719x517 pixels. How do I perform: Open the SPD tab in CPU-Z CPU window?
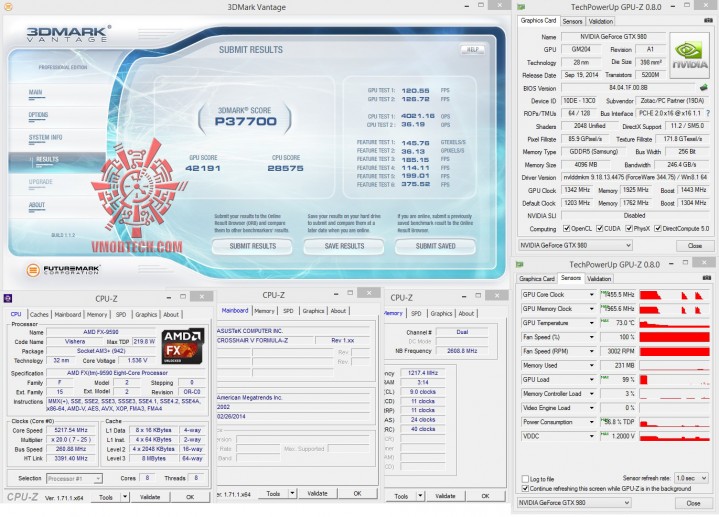(121, 314)
